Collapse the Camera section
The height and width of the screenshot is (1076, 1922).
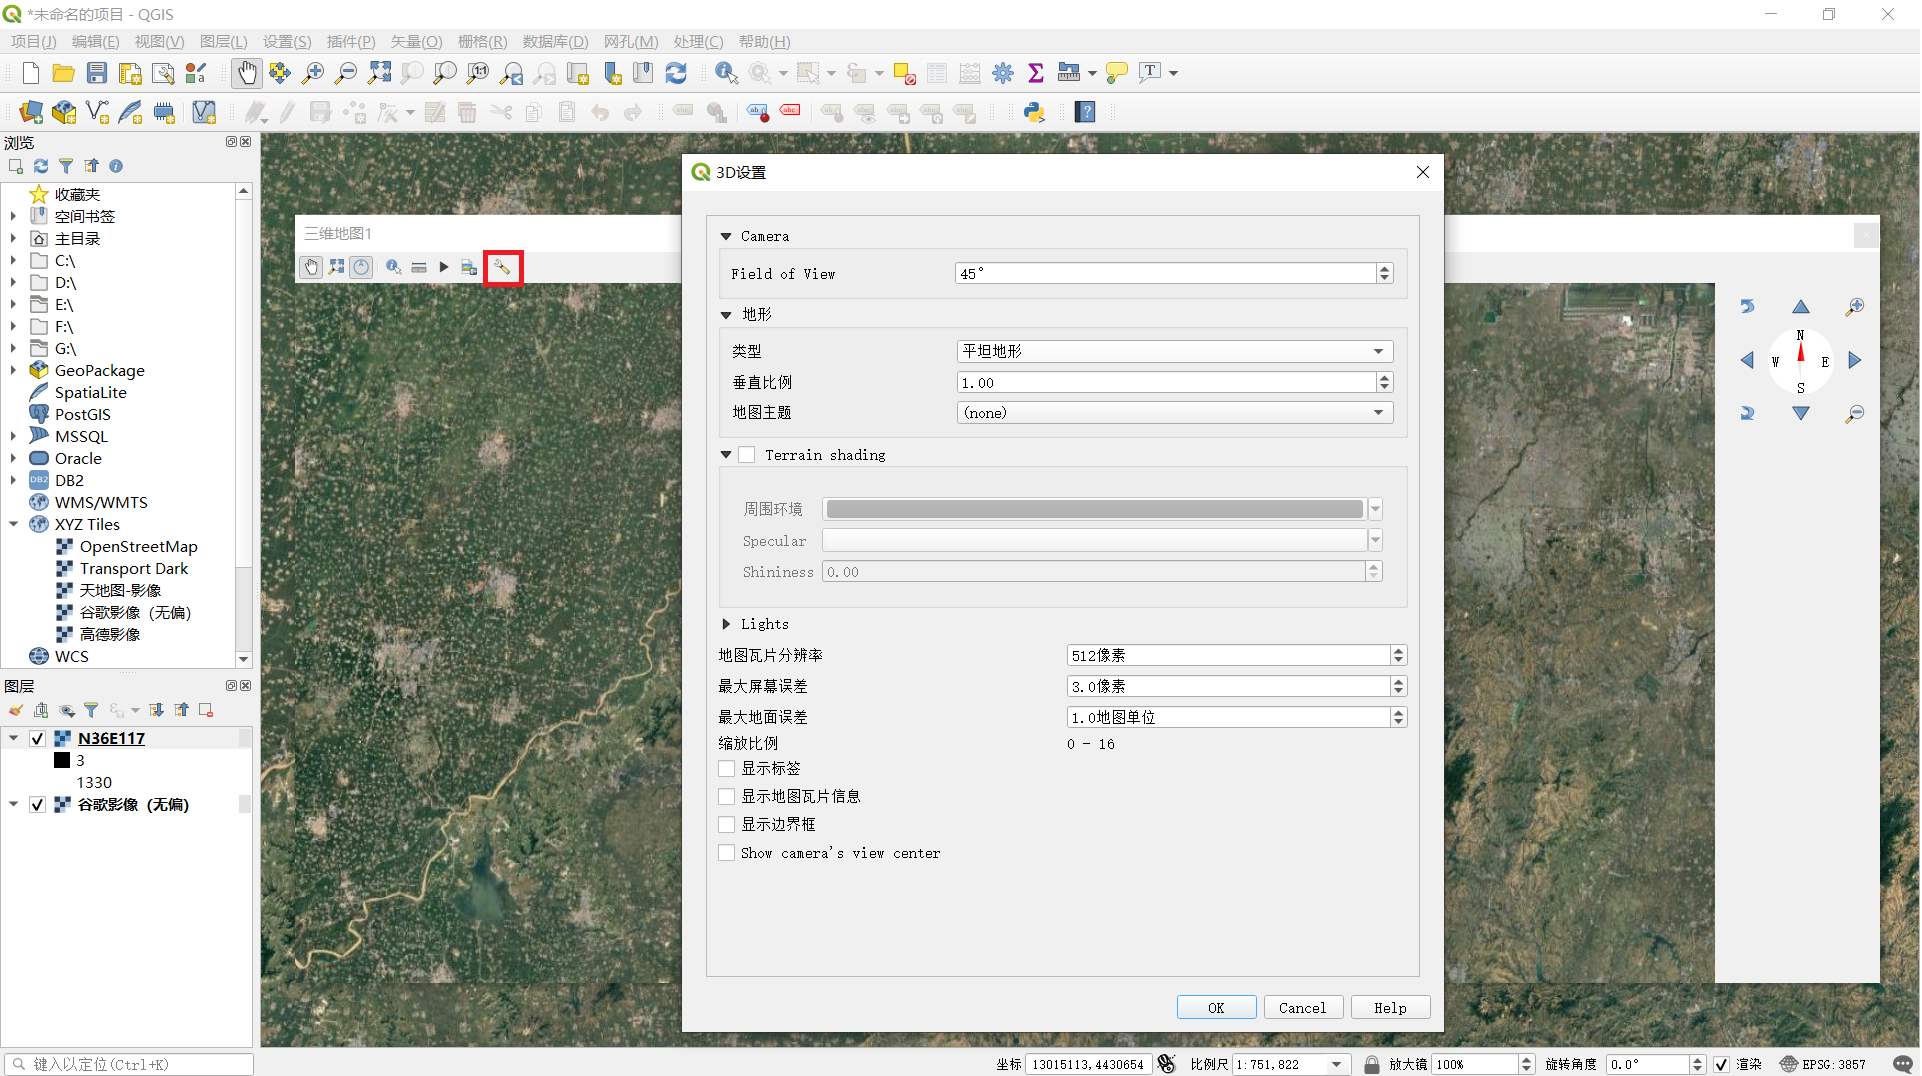pos(725,236)
